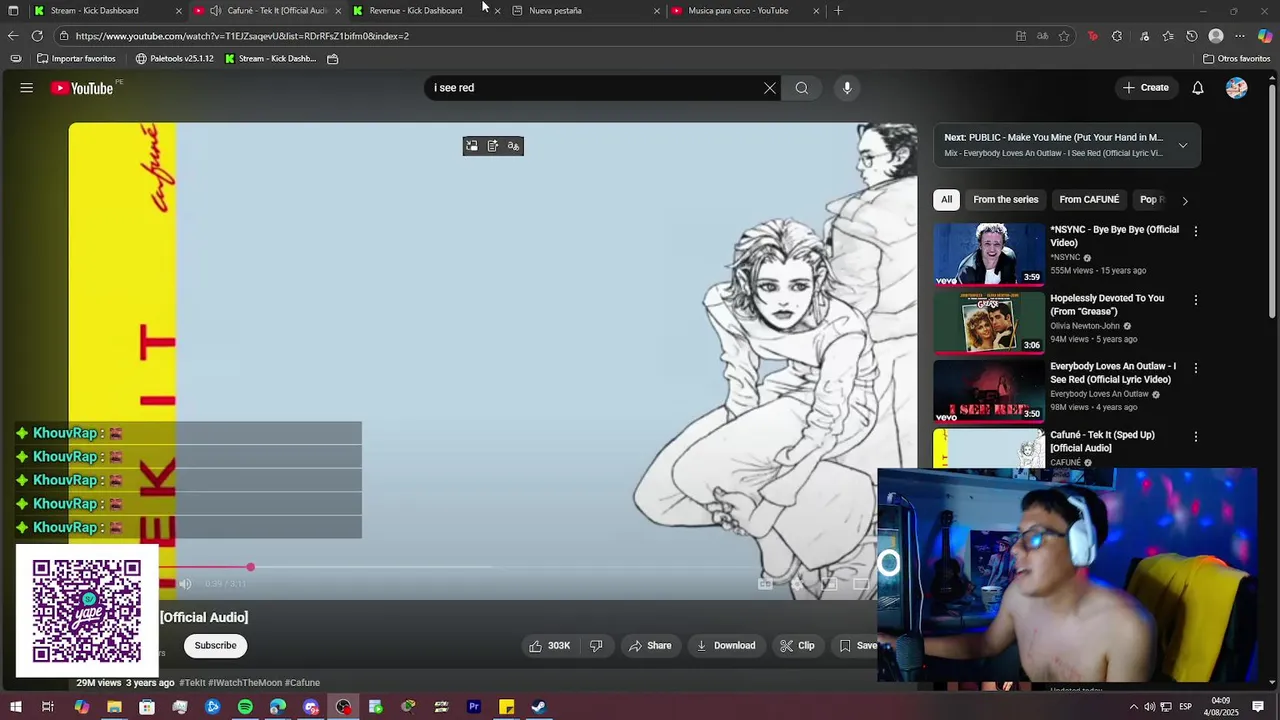Open 'Paletools v25.1.12' bookmark
Viewport: 1280px width, 720px height.
coord(174,59)
